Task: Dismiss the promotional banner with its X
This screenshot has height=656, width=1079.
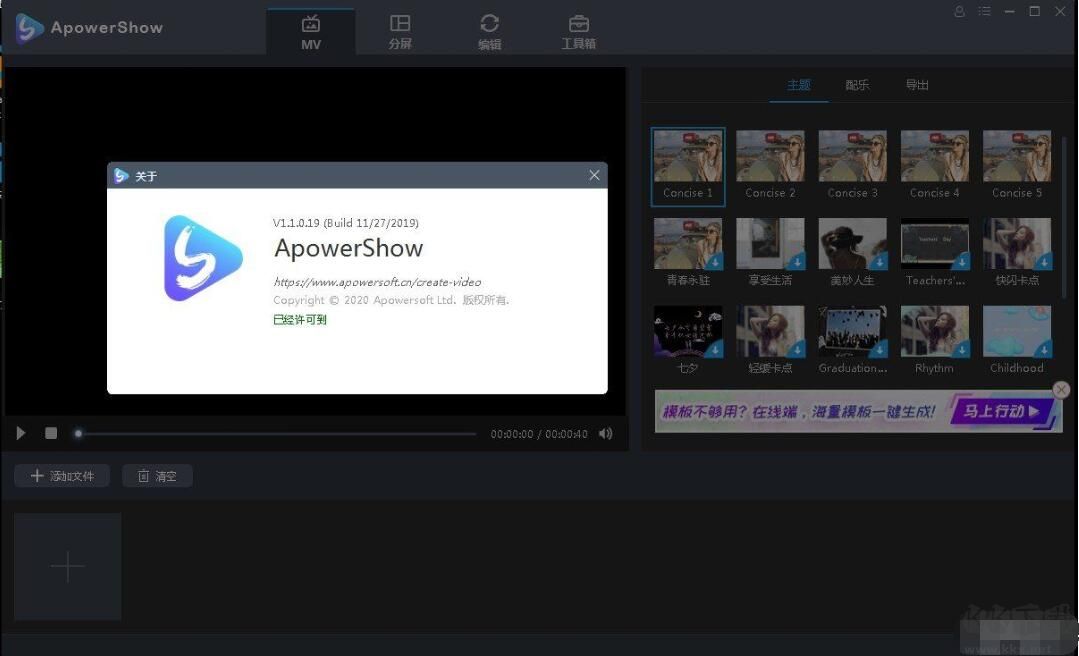Action: coord(1060,390)
